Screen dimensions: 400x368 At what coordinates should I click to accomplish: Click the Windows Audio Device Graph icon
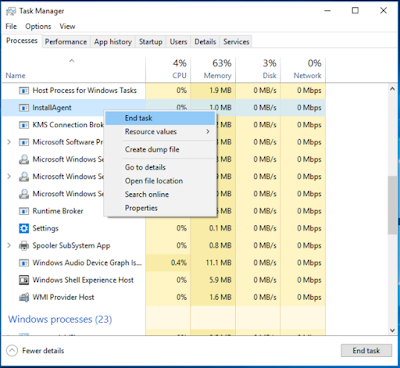(24, 263)
